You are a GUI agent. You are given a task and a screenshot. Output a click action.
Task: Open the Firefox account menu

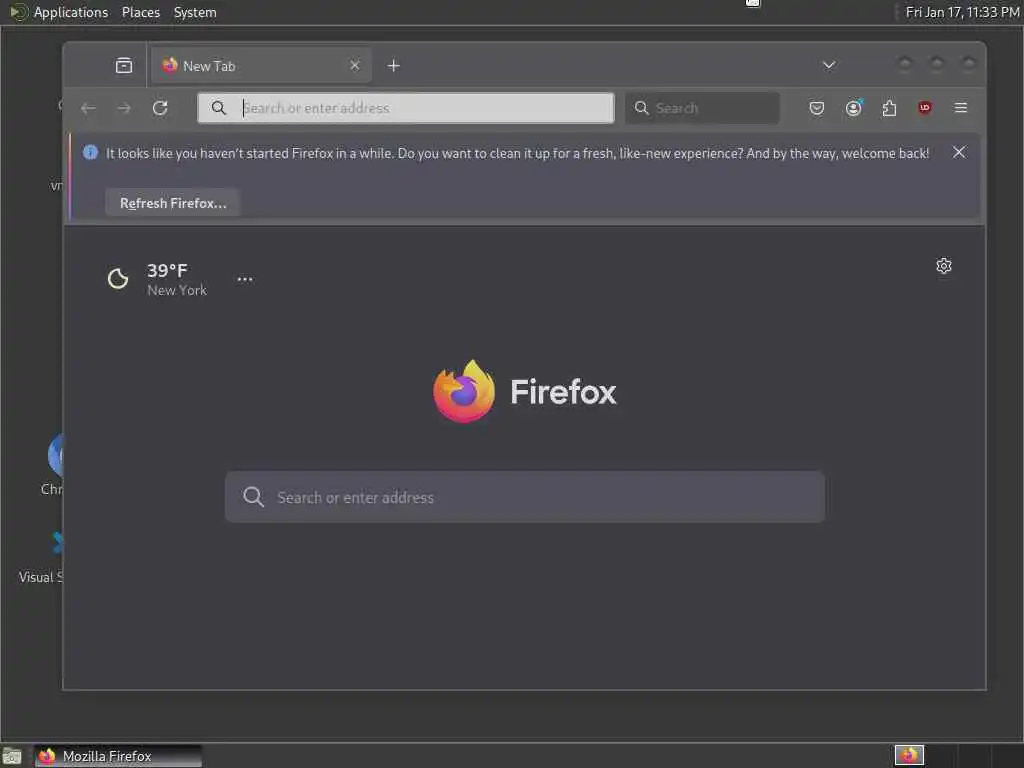tap(854, 108)
